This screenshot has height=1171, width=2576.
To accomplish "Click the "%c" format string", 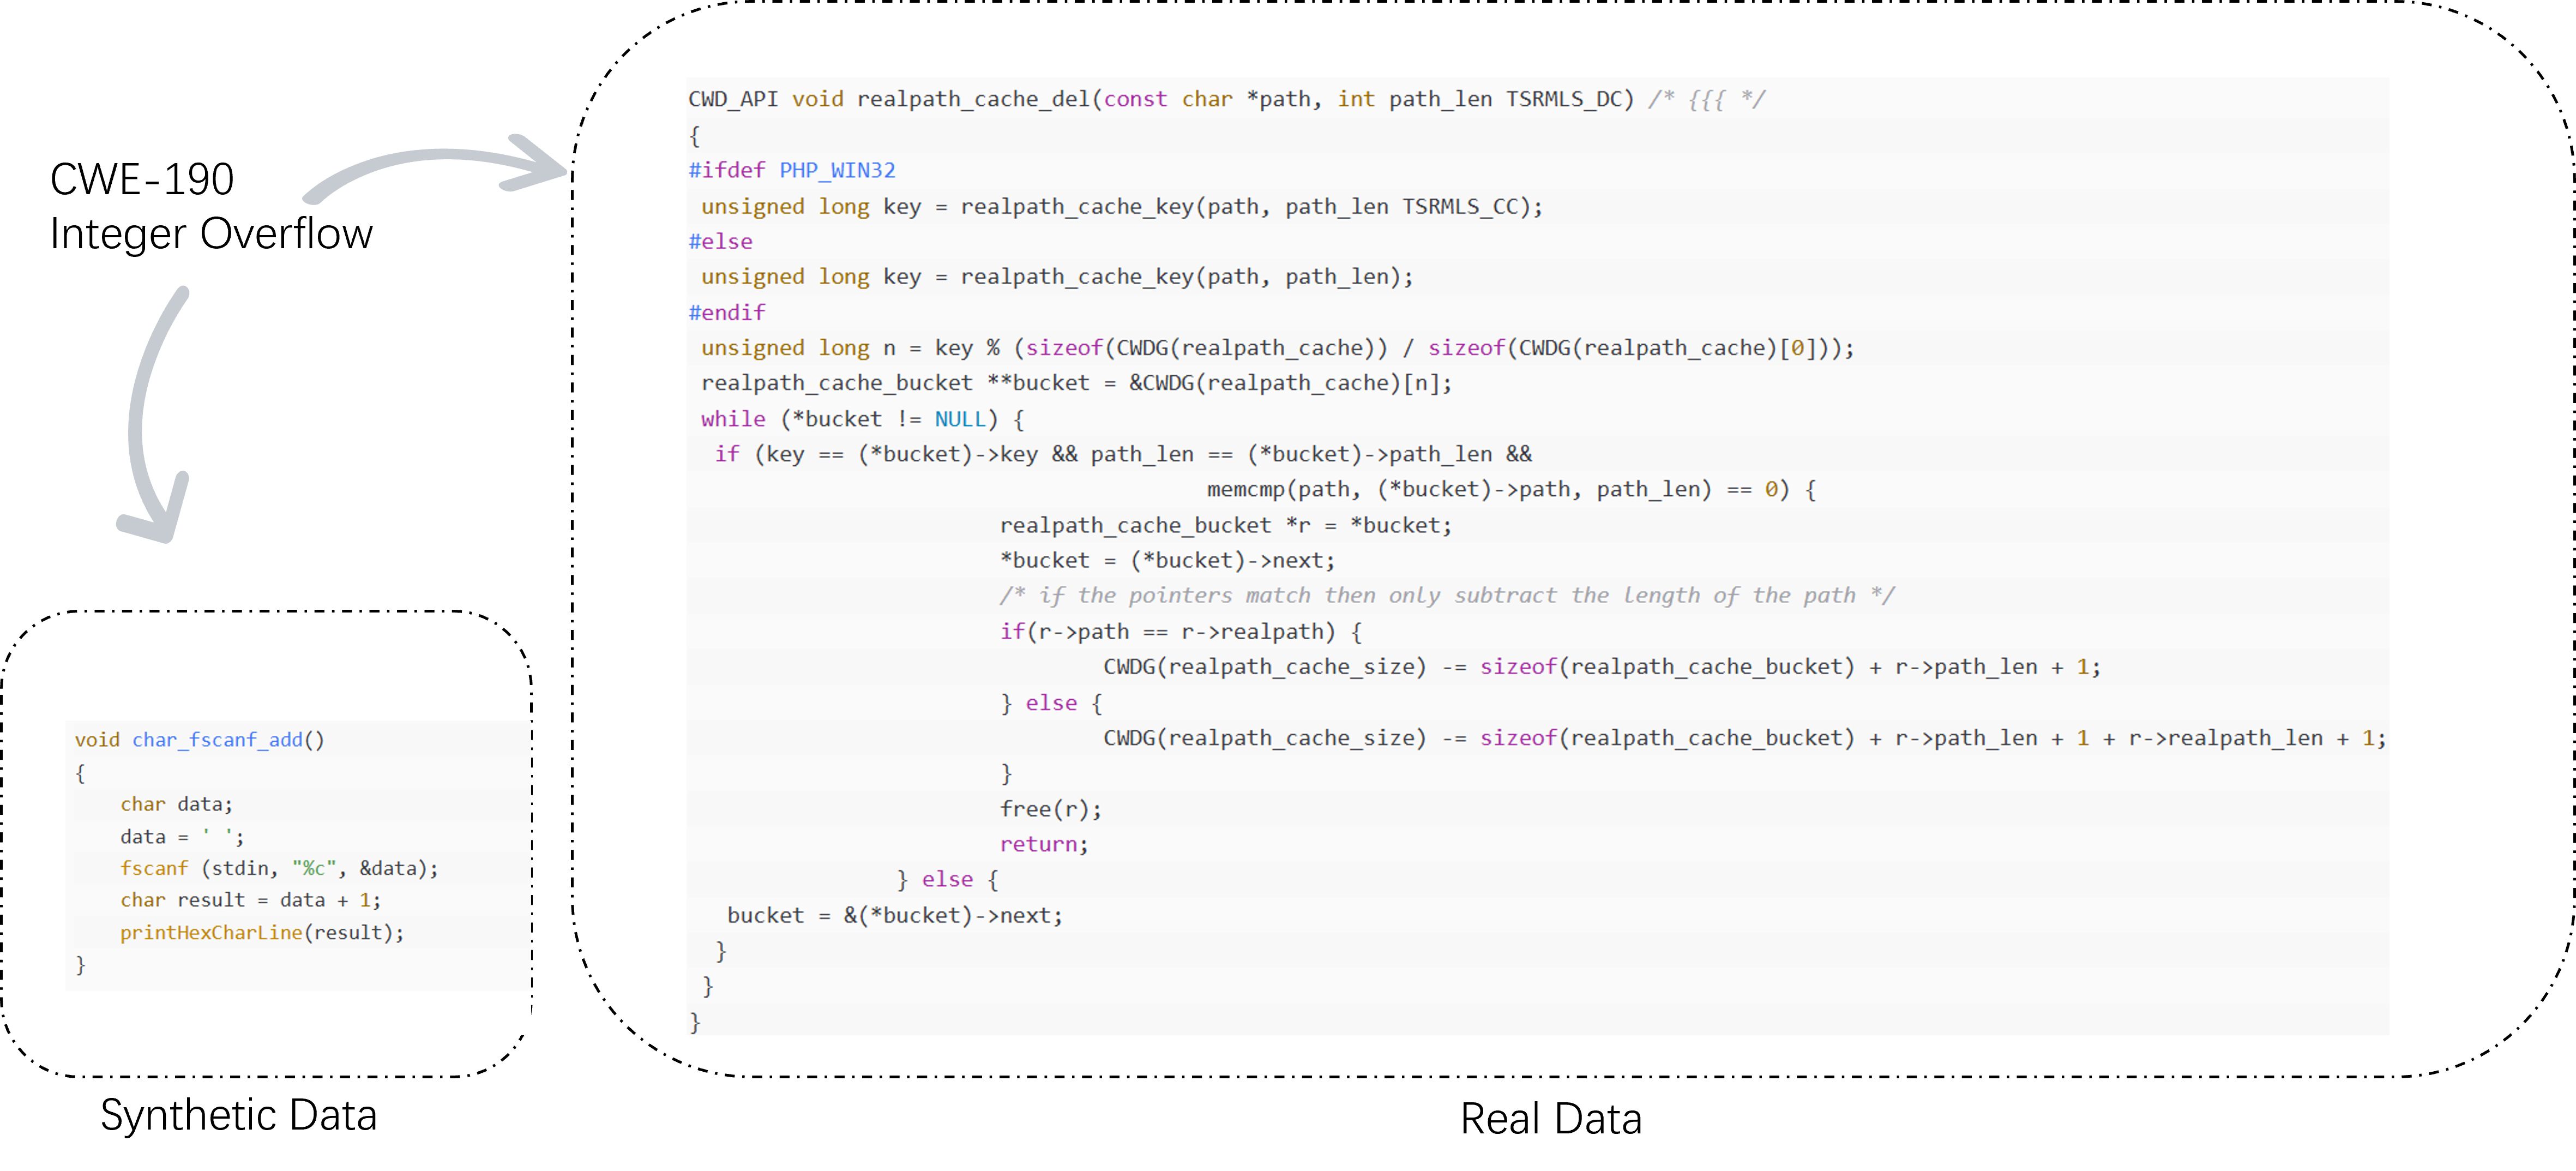I will click(314, 868).
